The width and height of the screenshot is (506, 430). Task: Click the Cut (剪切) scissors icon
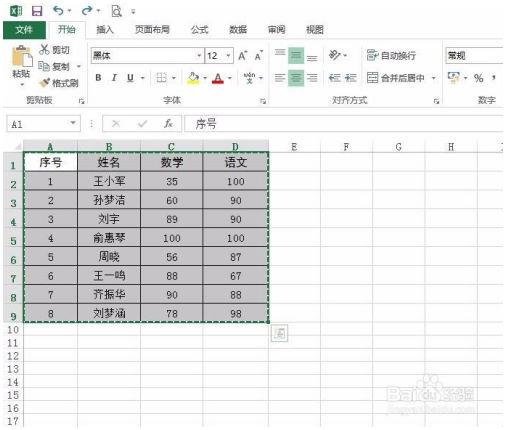point(44,50)
